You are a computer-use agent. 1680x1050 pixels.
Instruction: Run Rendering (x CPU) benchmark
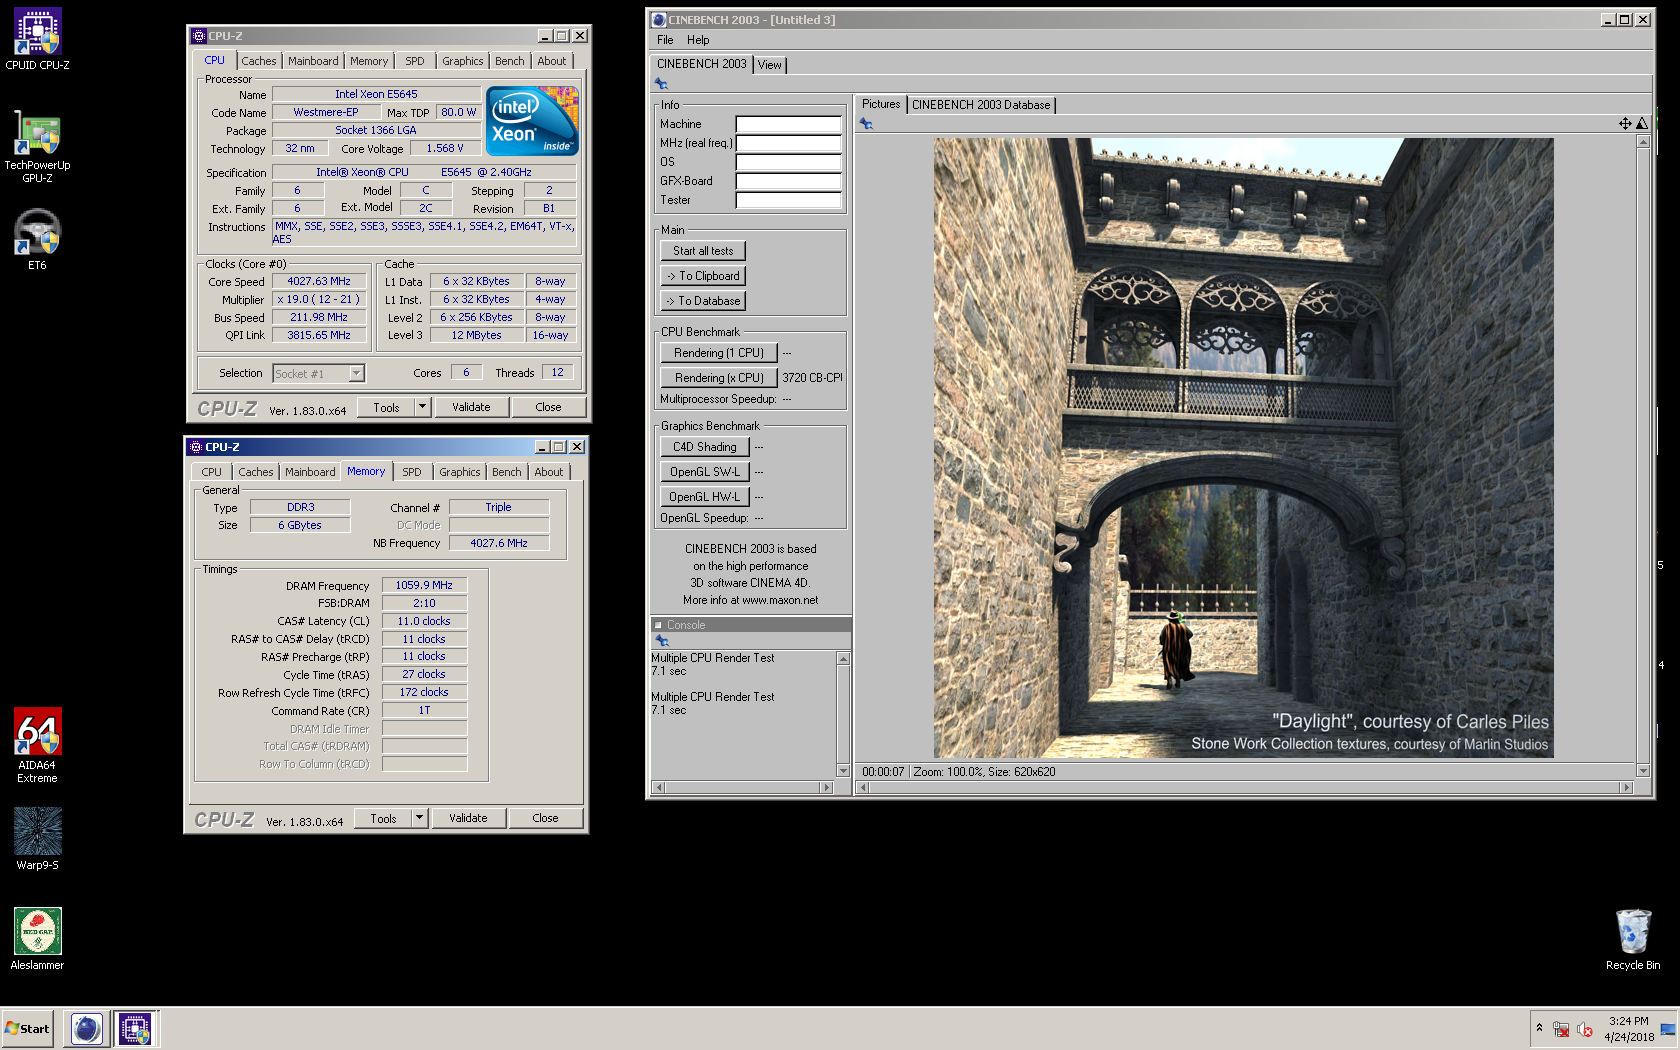pos(719,378)
